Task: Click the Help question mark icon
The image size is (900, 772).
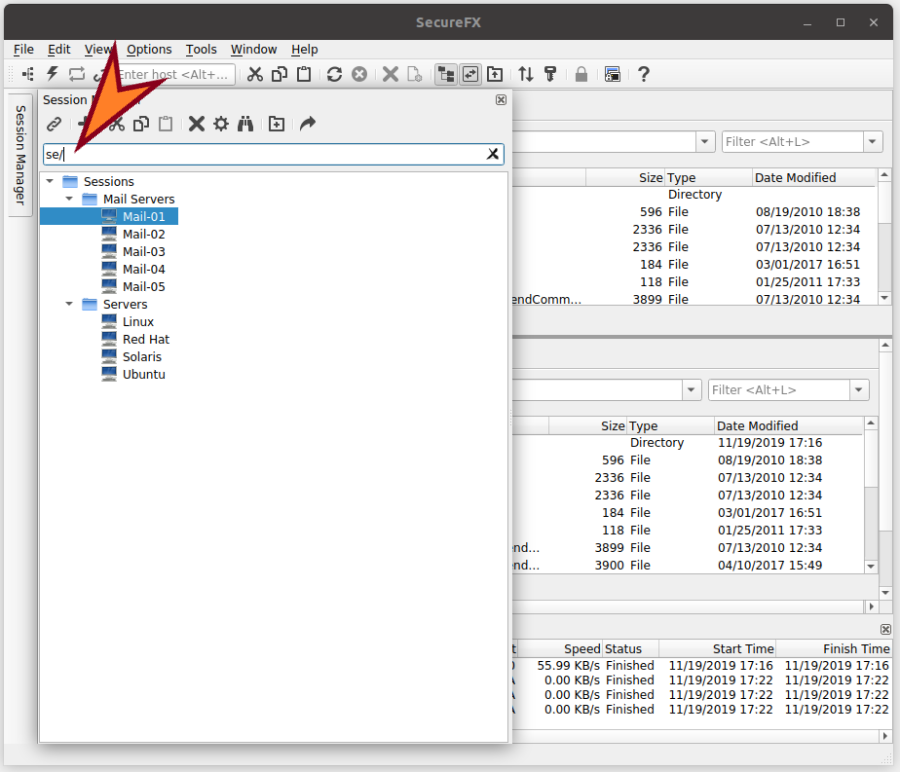Action: tap(643, 73)
